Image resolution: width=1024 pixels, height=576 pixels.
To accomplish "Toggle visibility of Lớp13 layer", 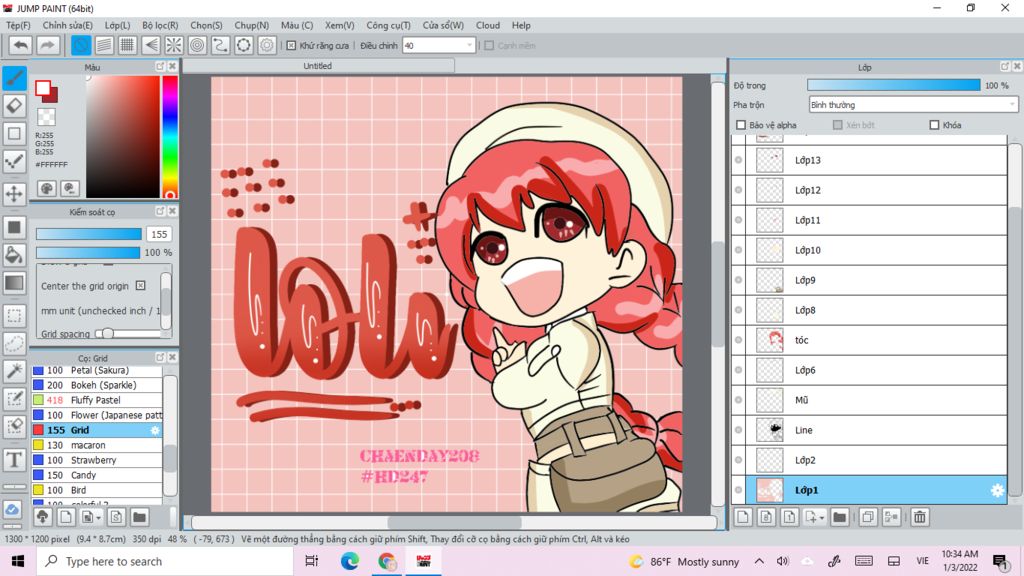I will [739, 160].
